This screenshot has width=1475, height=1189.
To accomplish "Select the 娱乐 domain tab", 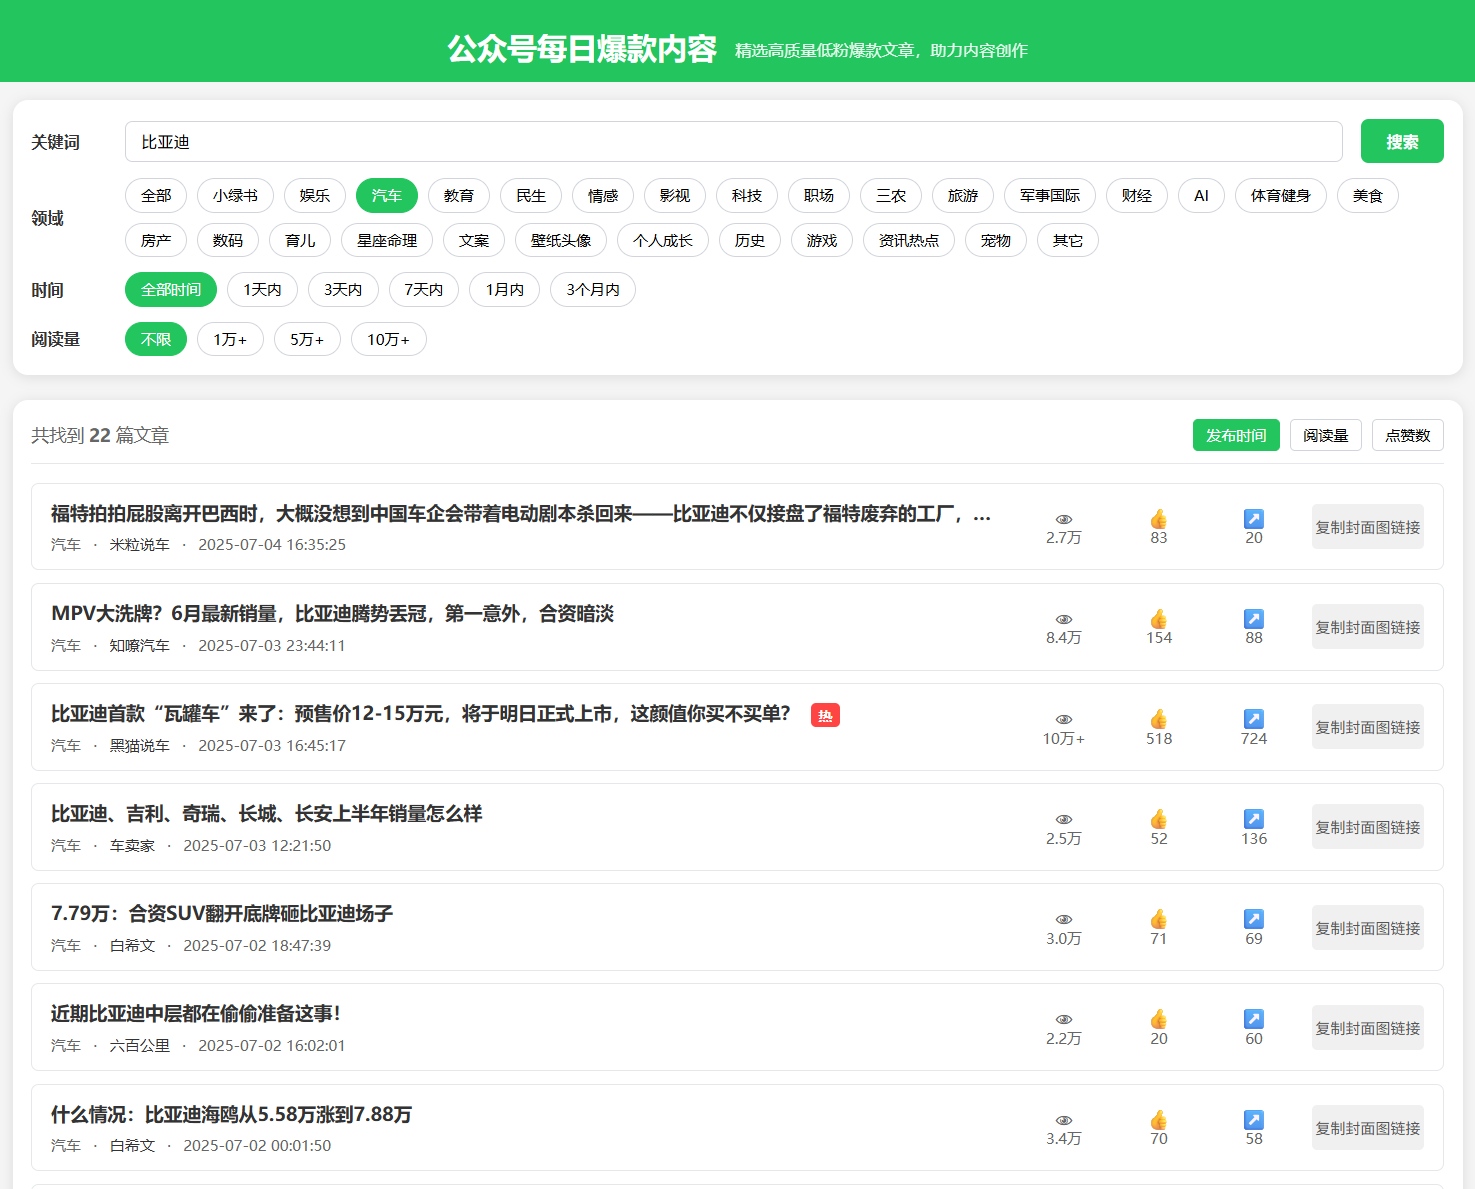I will [315, 196].
